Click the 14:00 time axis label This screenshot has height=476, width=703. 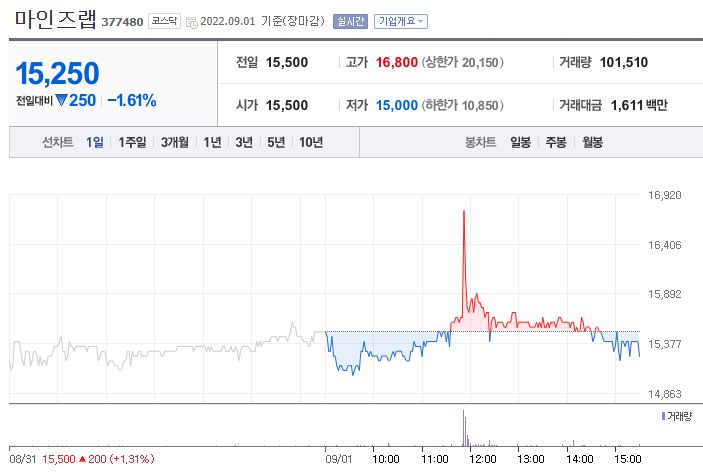point(579,459)
